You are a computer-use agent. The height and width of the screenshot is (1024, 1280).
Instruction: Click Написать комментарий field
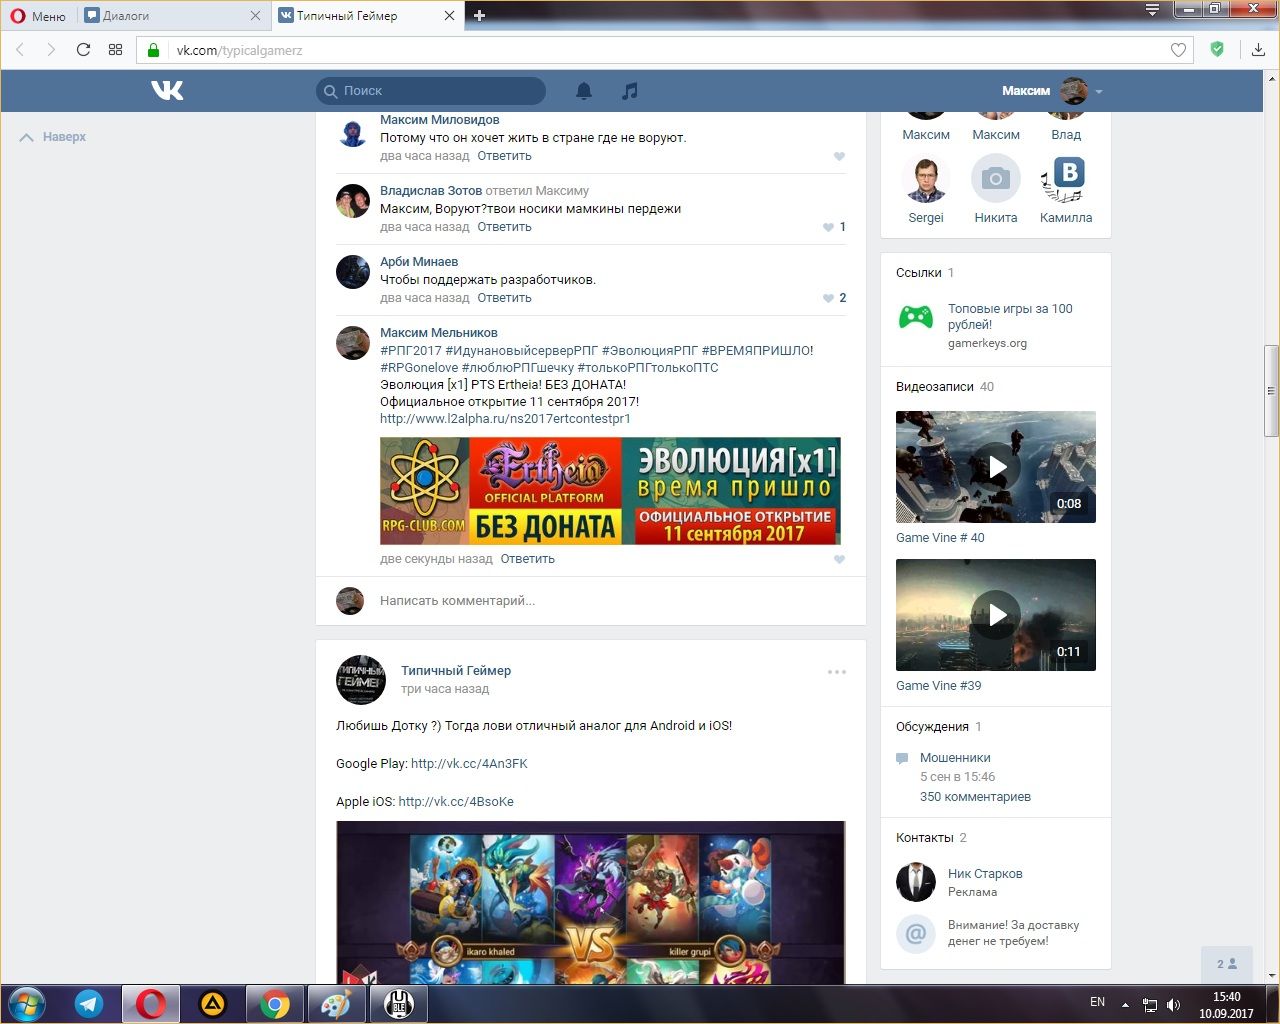(x=591, y=601)
